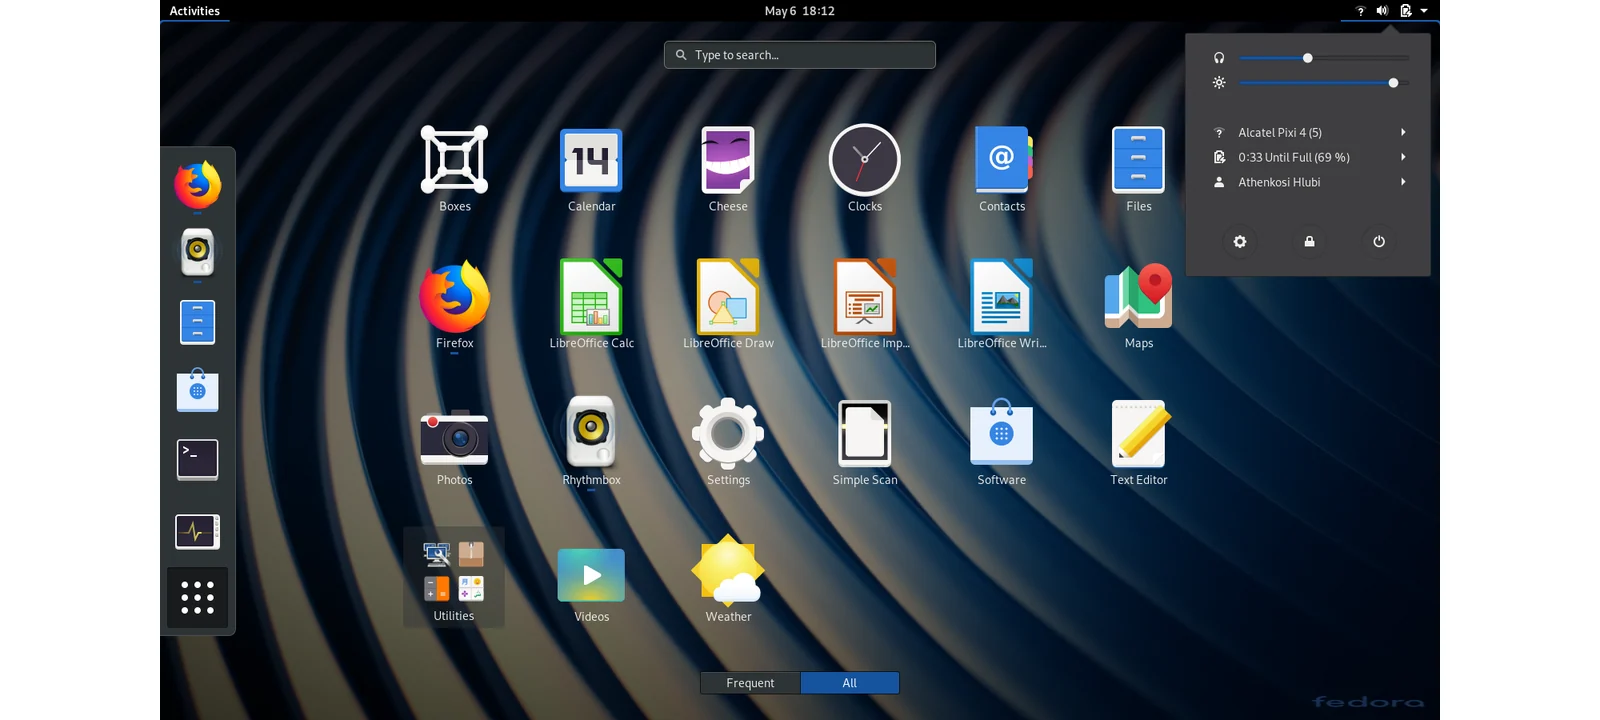Toggle the Show Applications grid button
This screenshot has width=1600, height=720.
[197, 597]
